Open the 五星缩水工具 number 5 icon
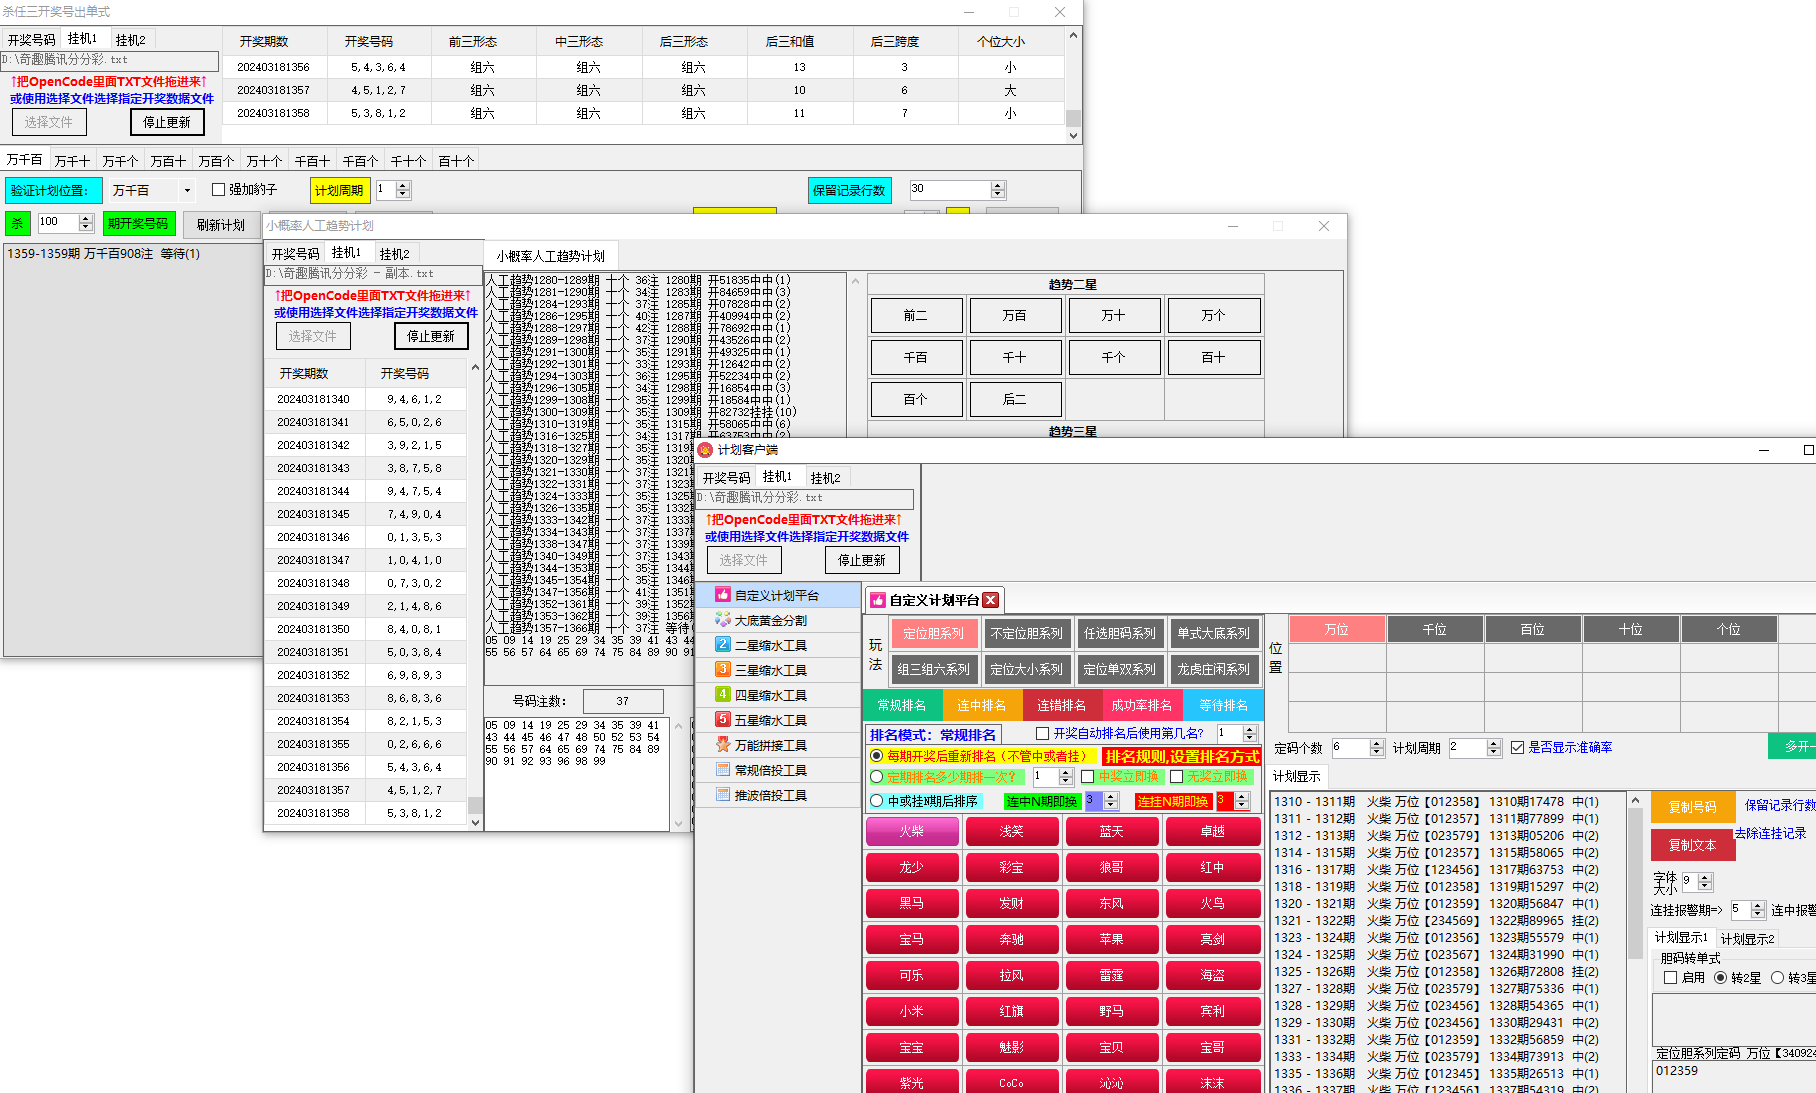 pyautogui.click(x=723, y=720)
